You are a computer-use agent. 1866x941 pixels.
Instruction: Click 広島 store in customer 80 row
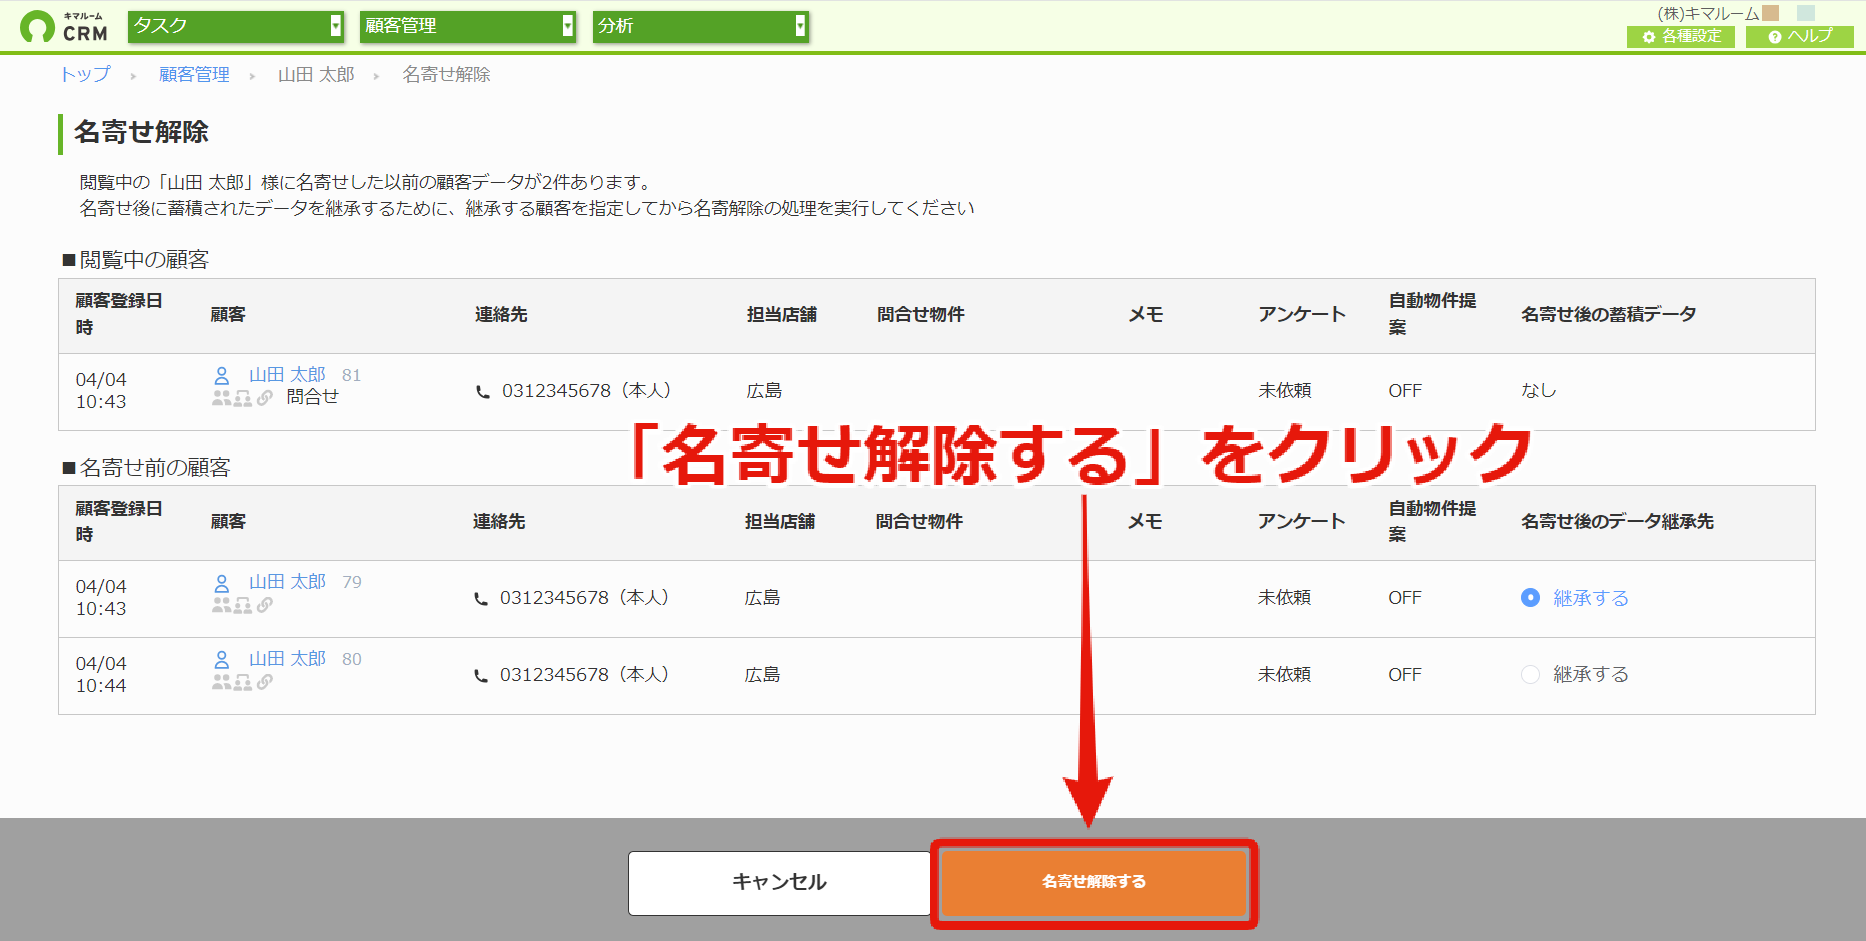click(763, 674)
